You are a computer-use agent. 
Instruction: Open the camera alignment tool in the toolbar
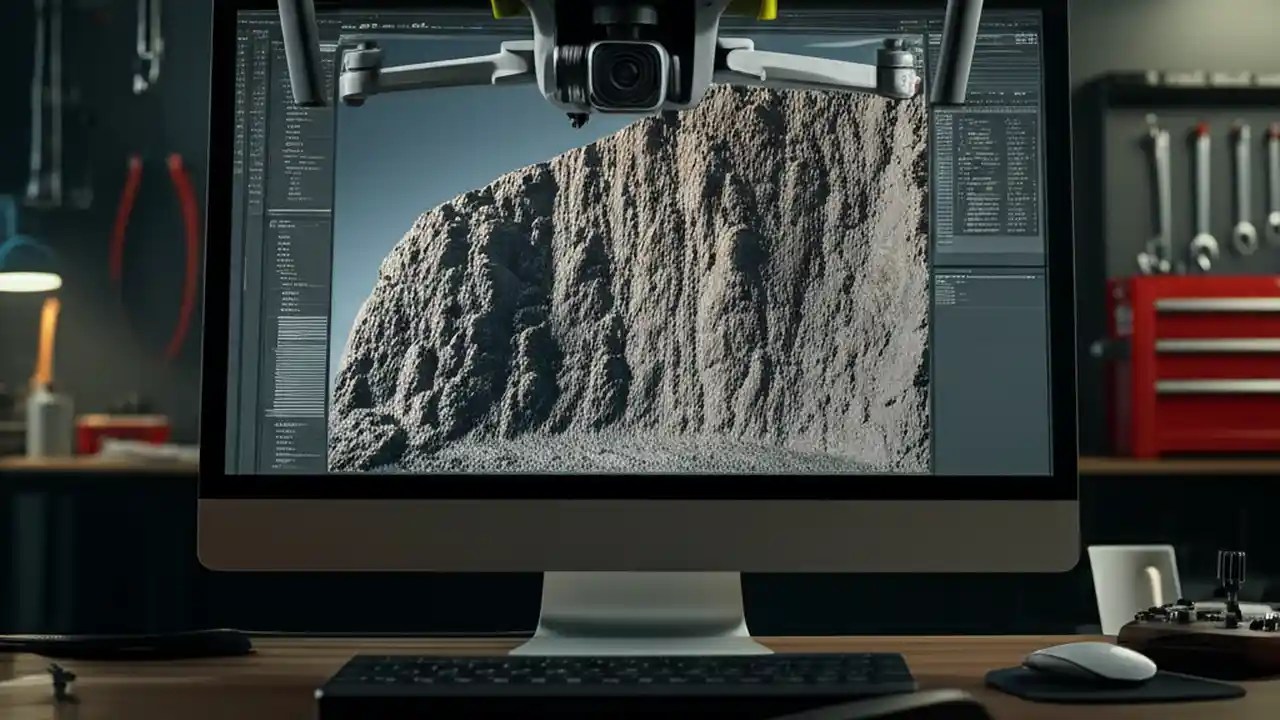(x=368, y=25)
